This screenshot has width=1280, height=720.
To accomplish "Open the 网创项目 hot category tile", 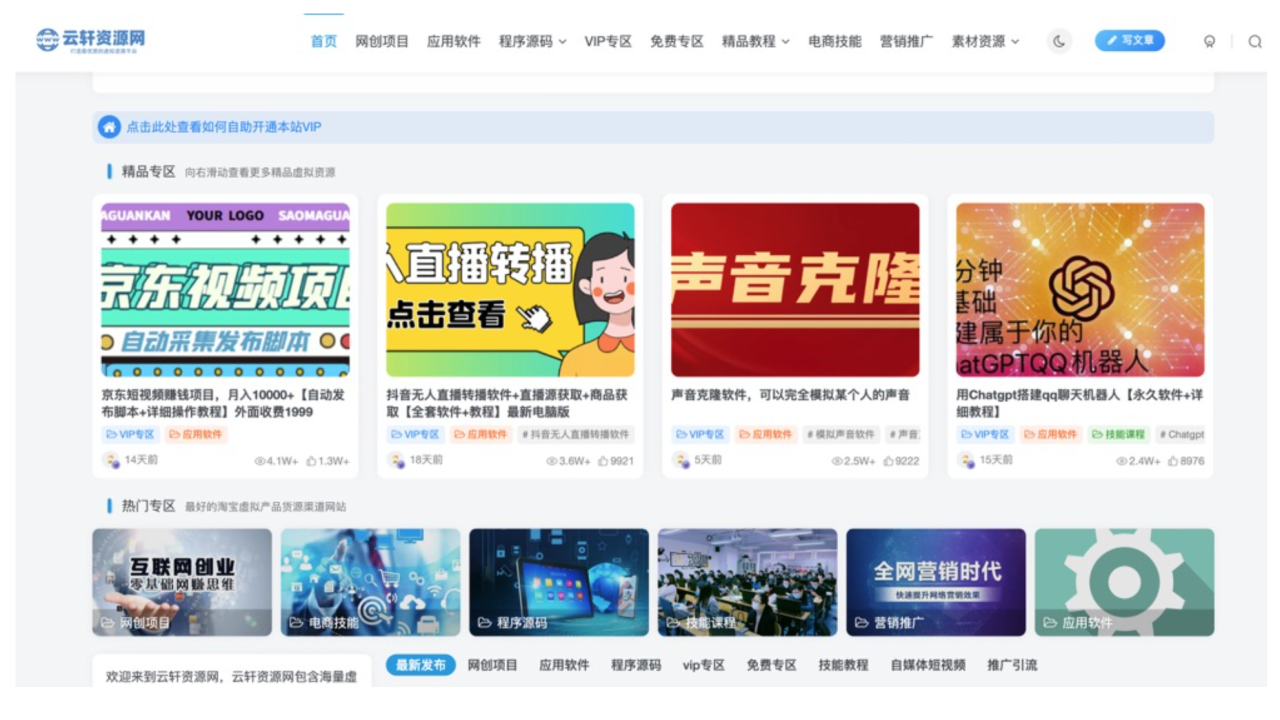I will coord(182,582).
